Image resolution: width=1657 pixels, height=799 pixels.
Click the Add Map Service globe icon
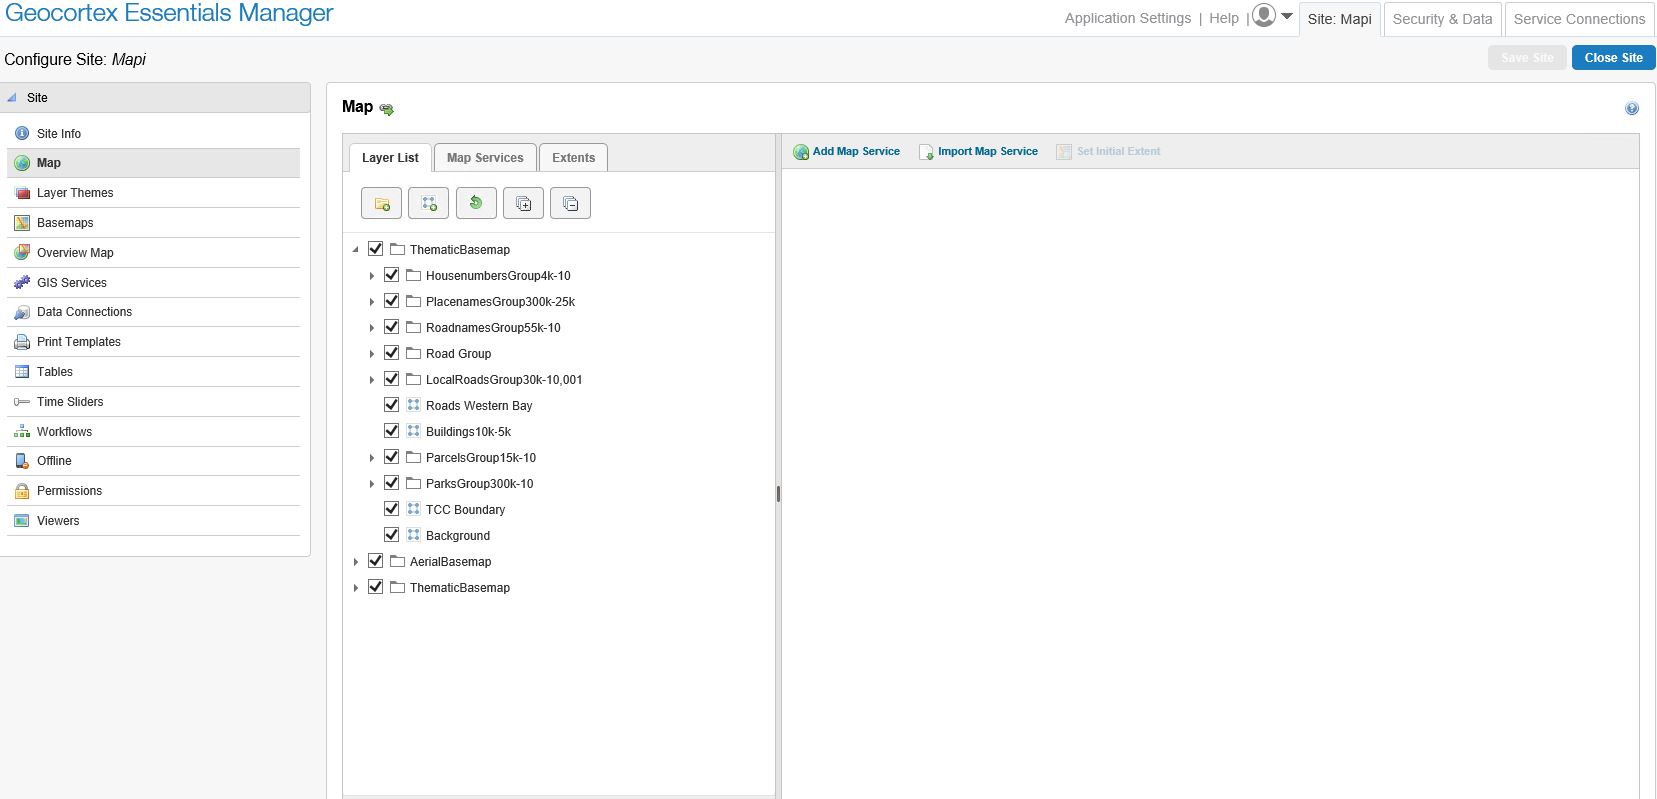click(801, 152)
